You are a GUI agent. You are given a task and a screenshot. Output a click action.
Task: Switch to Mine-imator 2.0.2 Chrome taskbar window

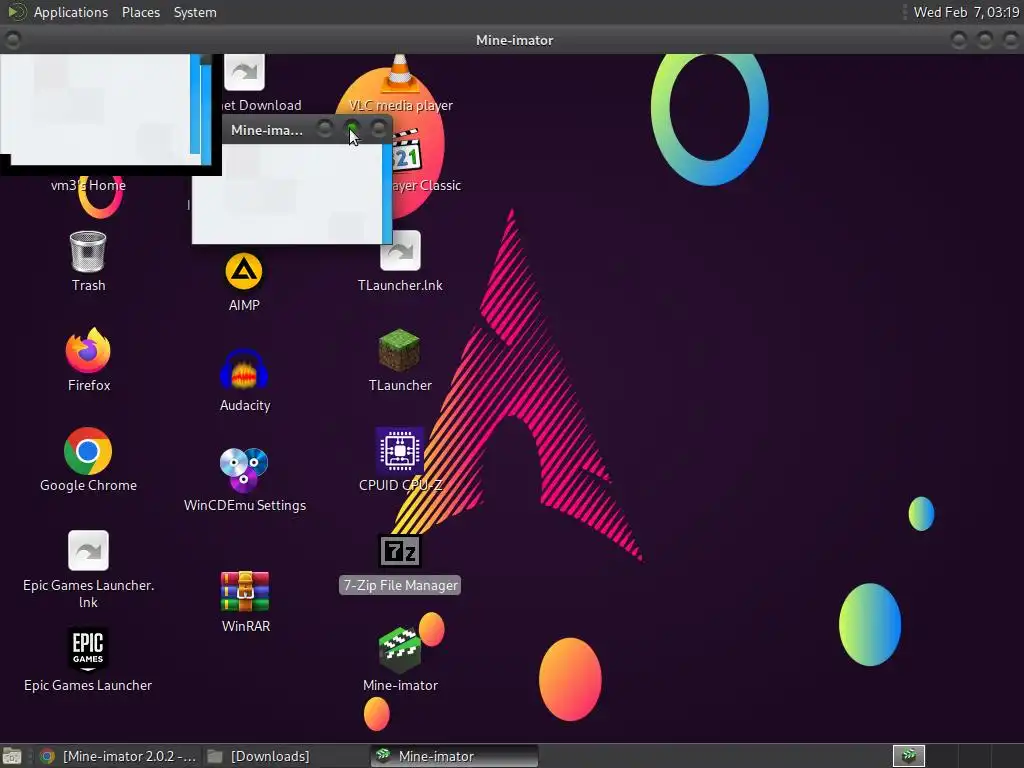pos(118,756)
